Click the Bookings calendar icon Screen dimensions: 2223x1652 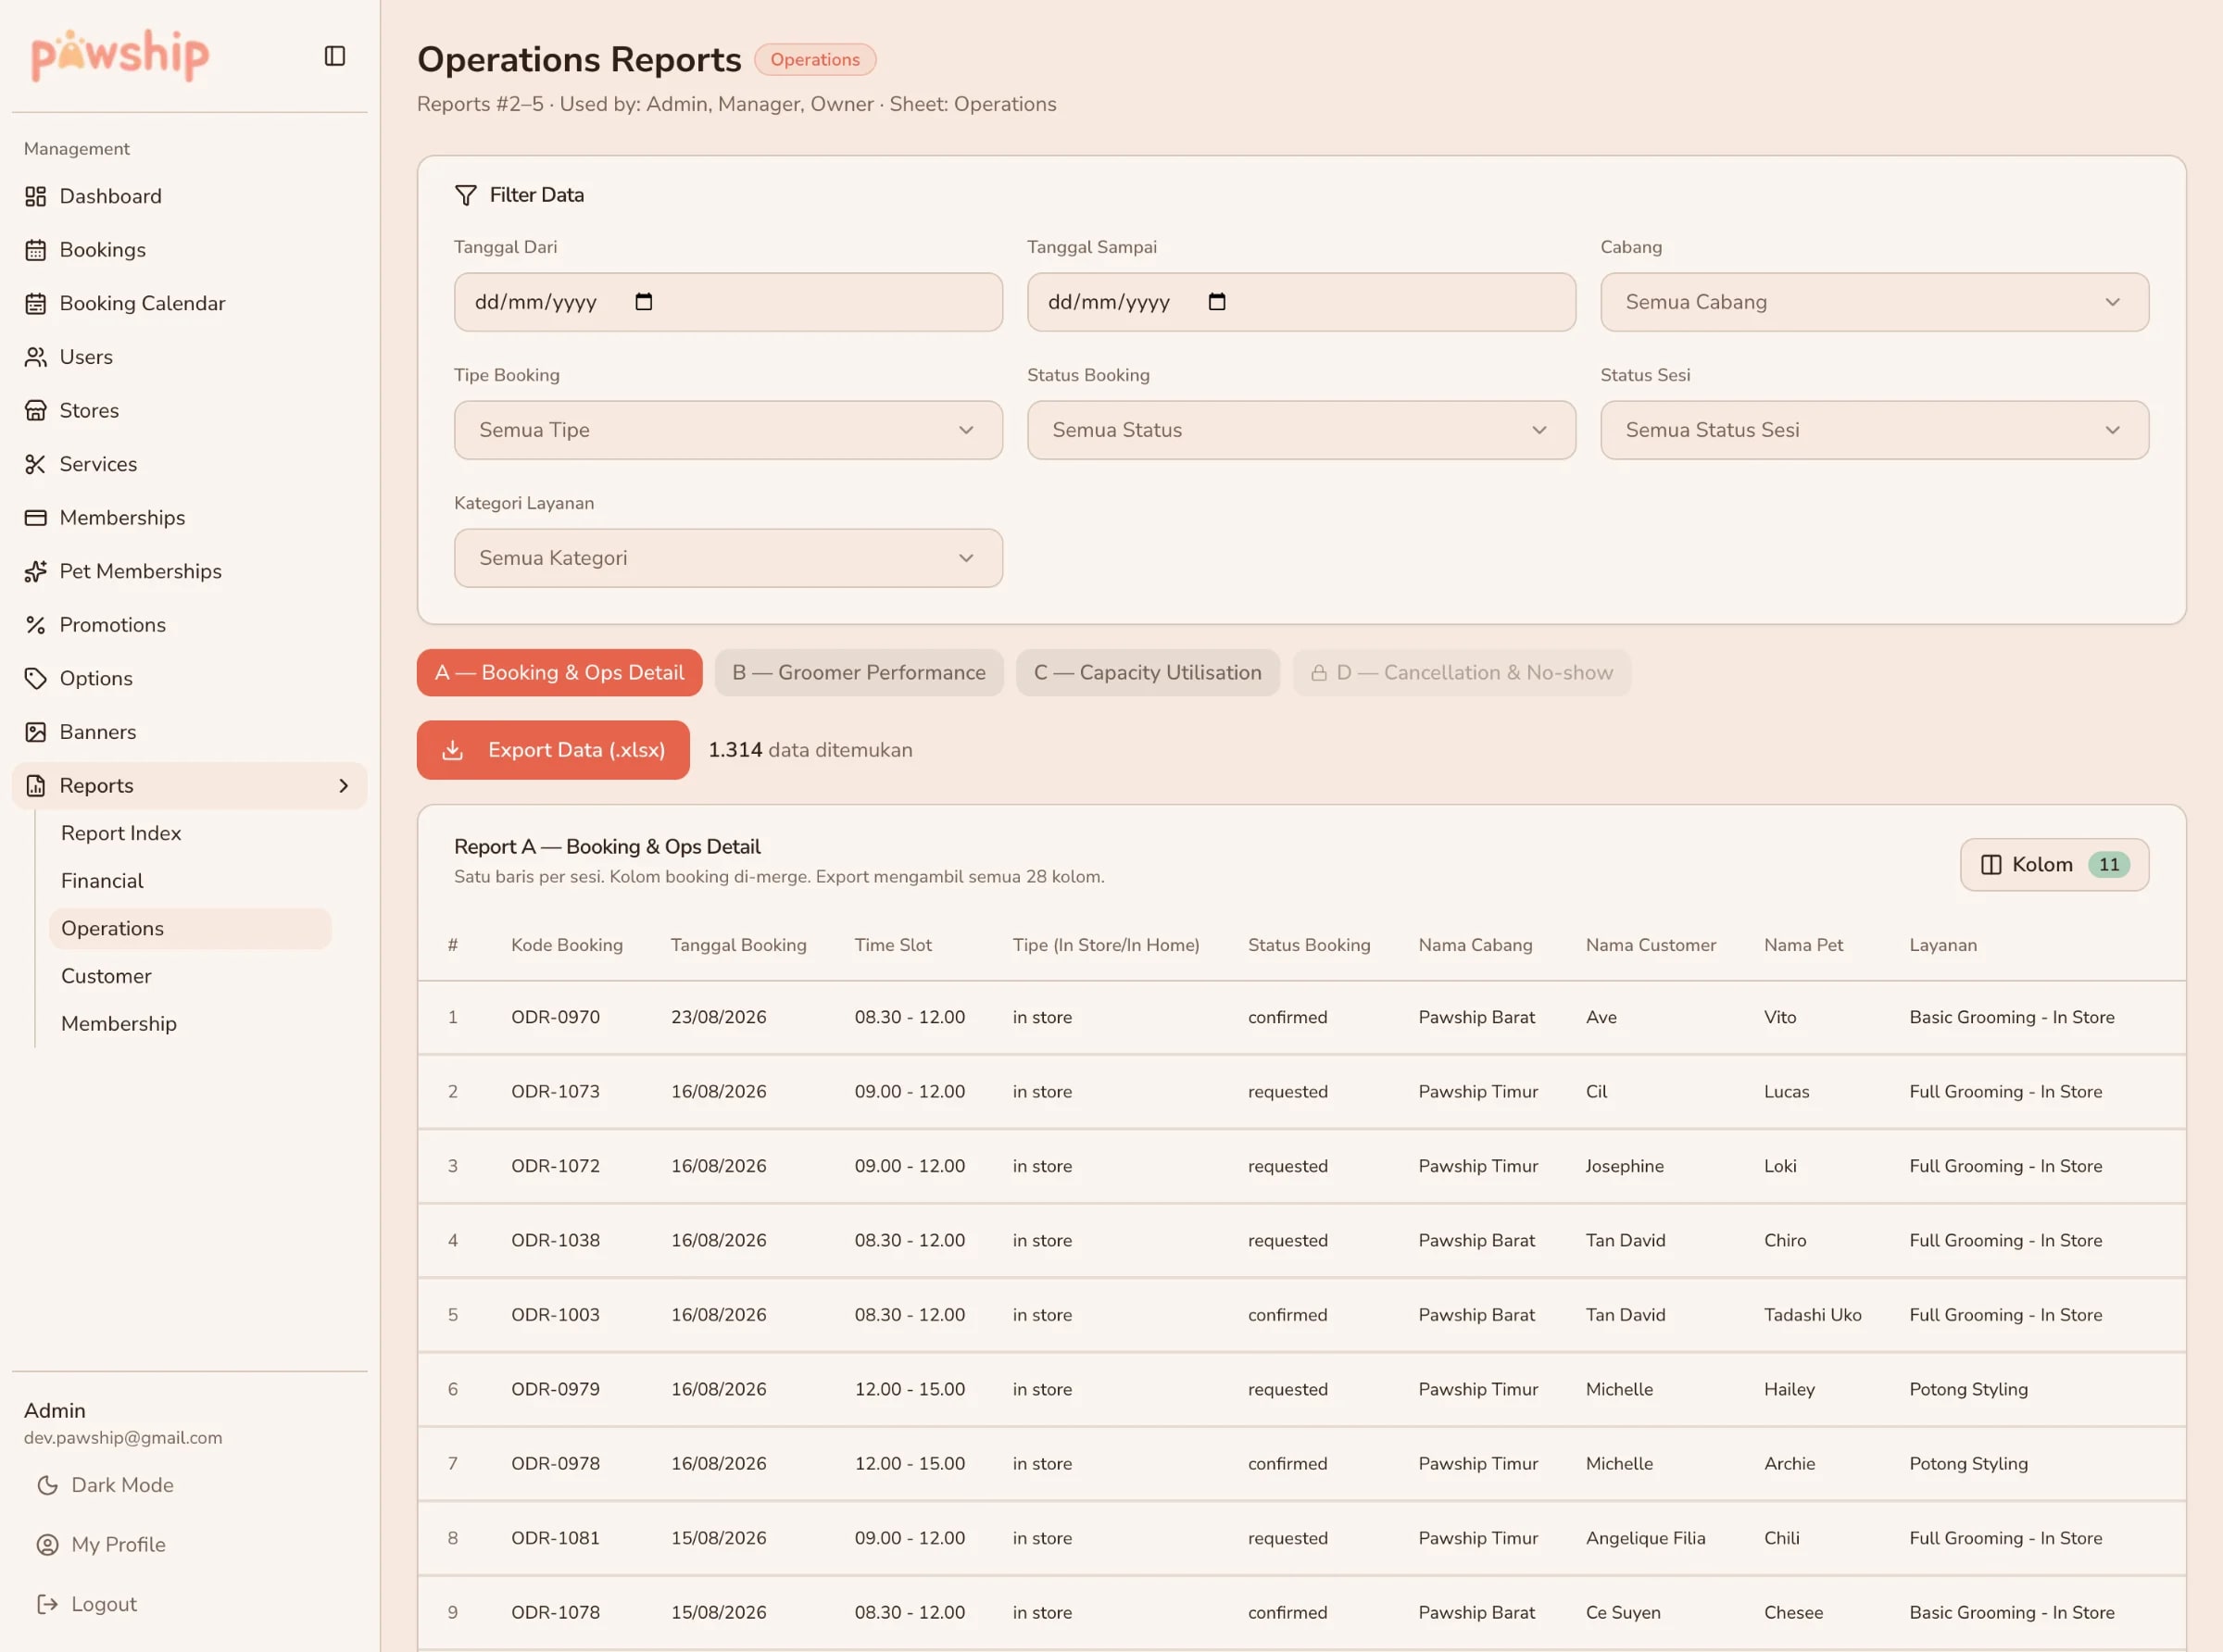(x=36, y=250)
